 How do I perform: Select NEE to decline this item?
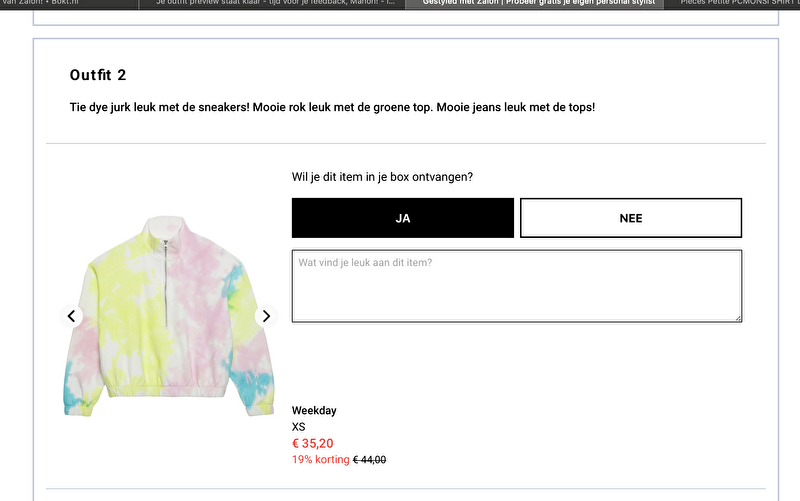click(x=631, y=218)
